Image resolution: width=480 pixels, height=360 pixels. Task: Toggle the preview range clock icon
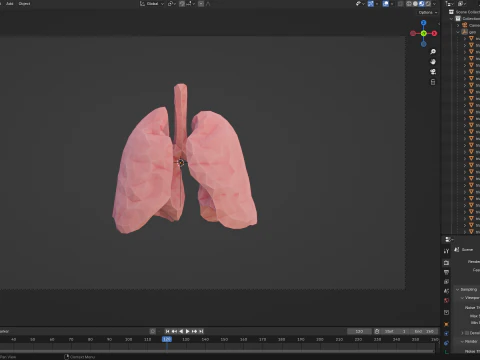click(377, 331)
